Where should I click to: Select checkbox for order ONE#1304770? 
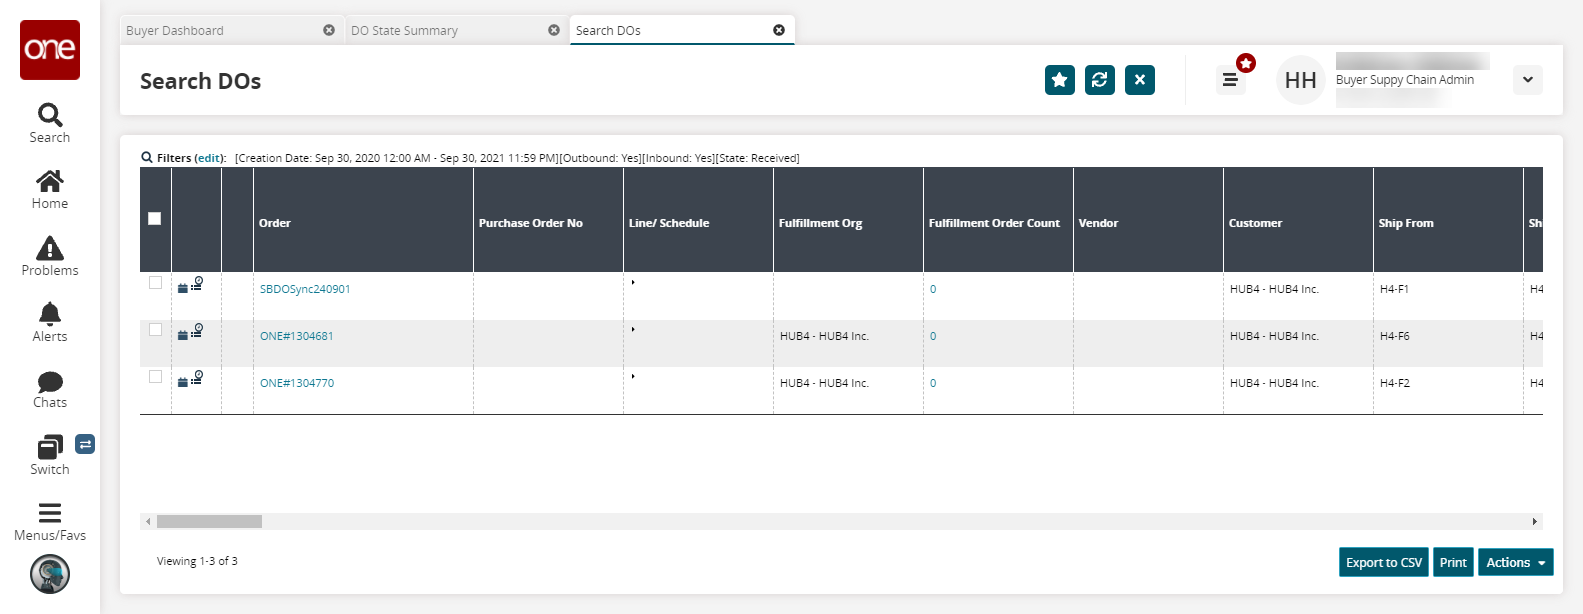(155, 377)
